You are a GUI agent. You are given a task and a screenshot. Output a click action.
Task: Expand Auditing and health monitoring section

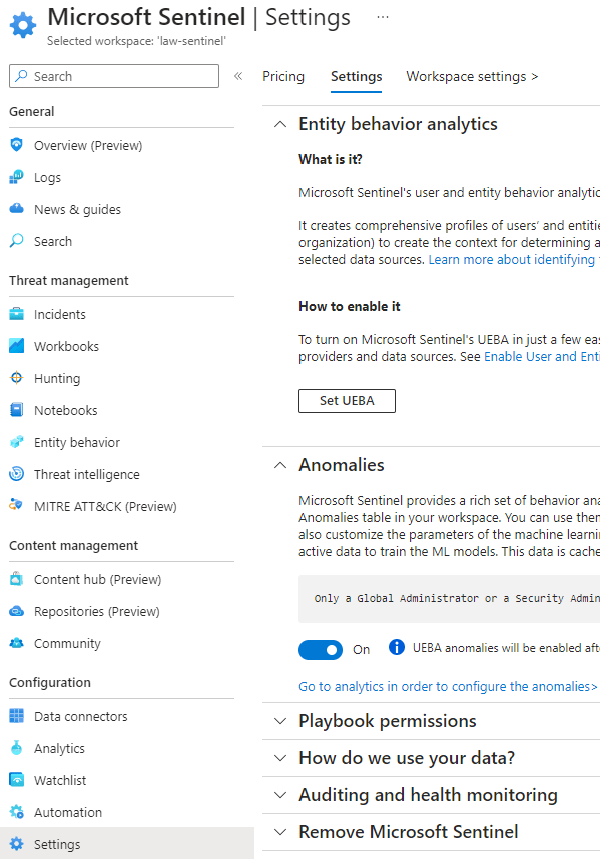click(279, 795)
